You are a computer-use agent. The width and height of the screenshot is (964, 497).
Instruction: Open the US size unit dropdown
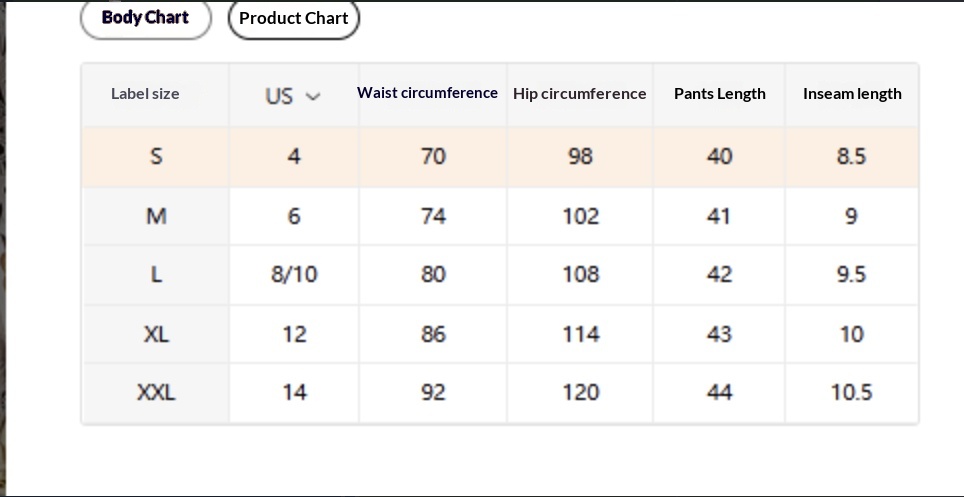pyautogui.click(x=292, y=96)
